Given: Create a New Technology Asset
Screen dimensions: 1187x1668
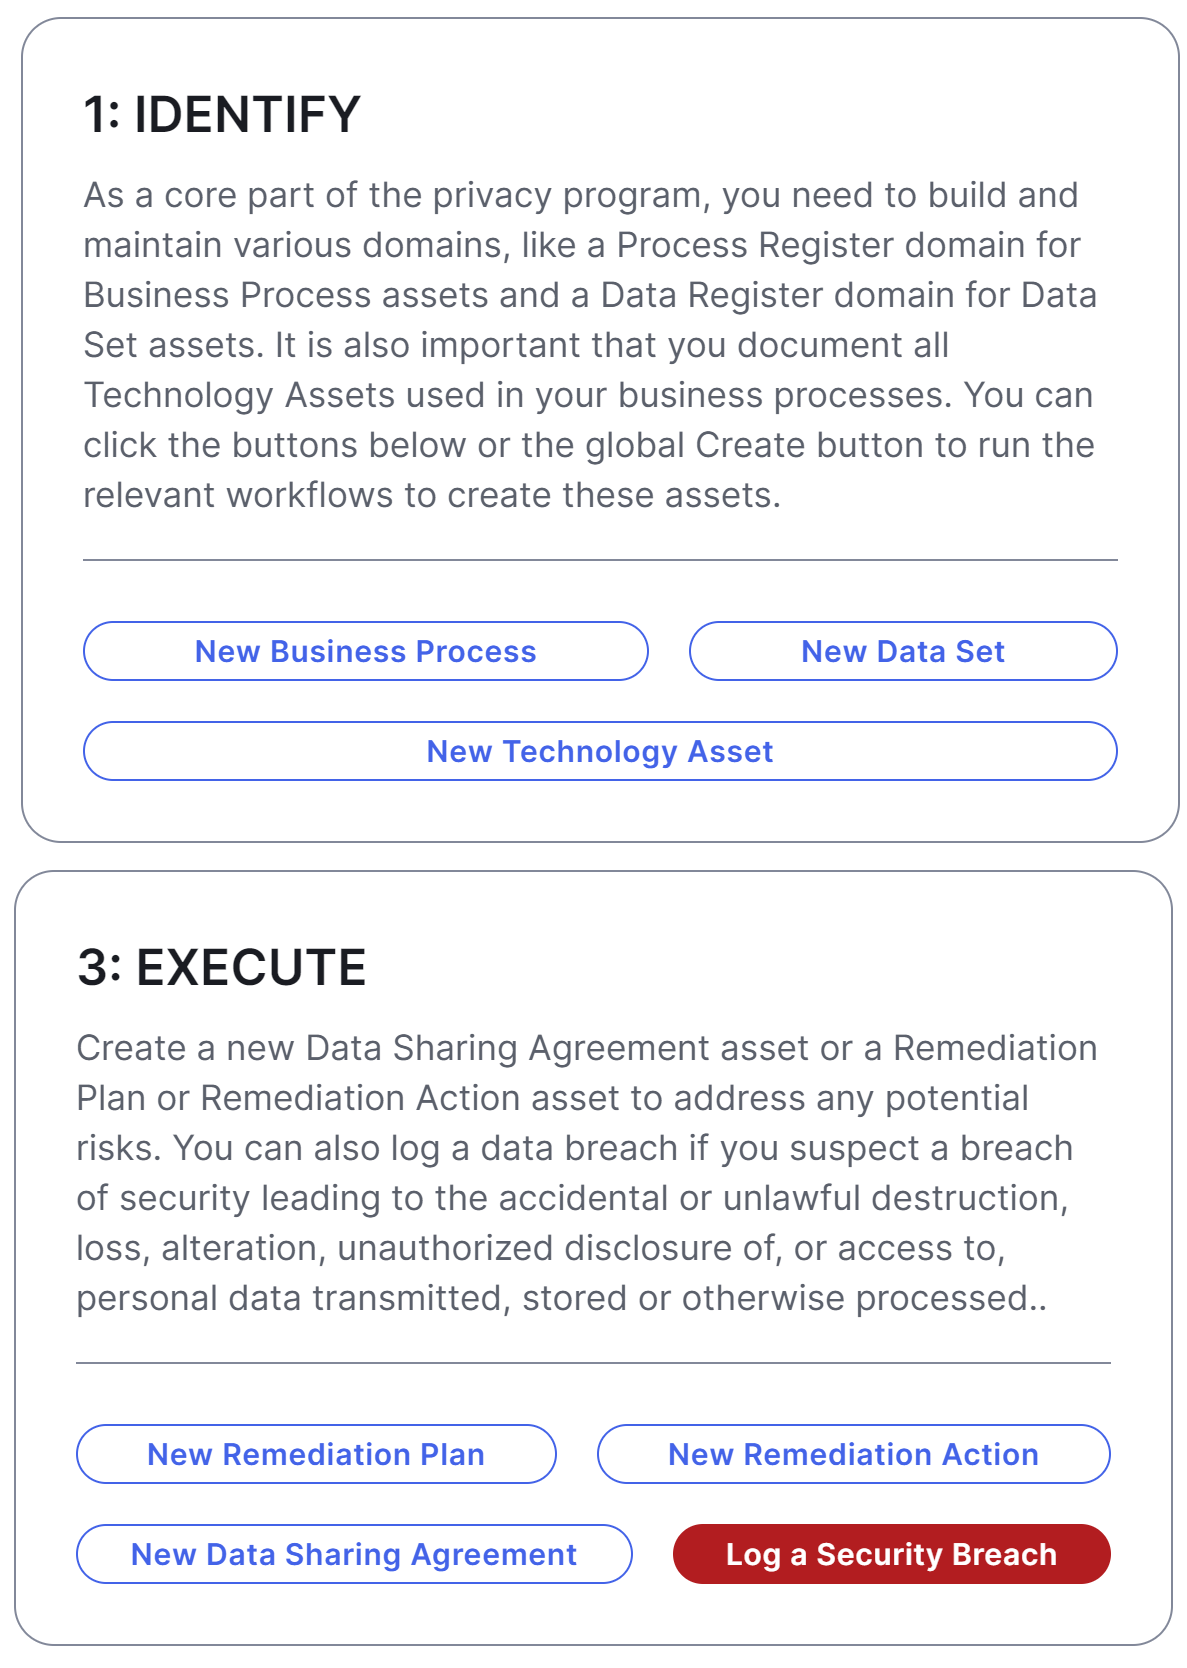Looking at the screenshot, I should point(599,751).
